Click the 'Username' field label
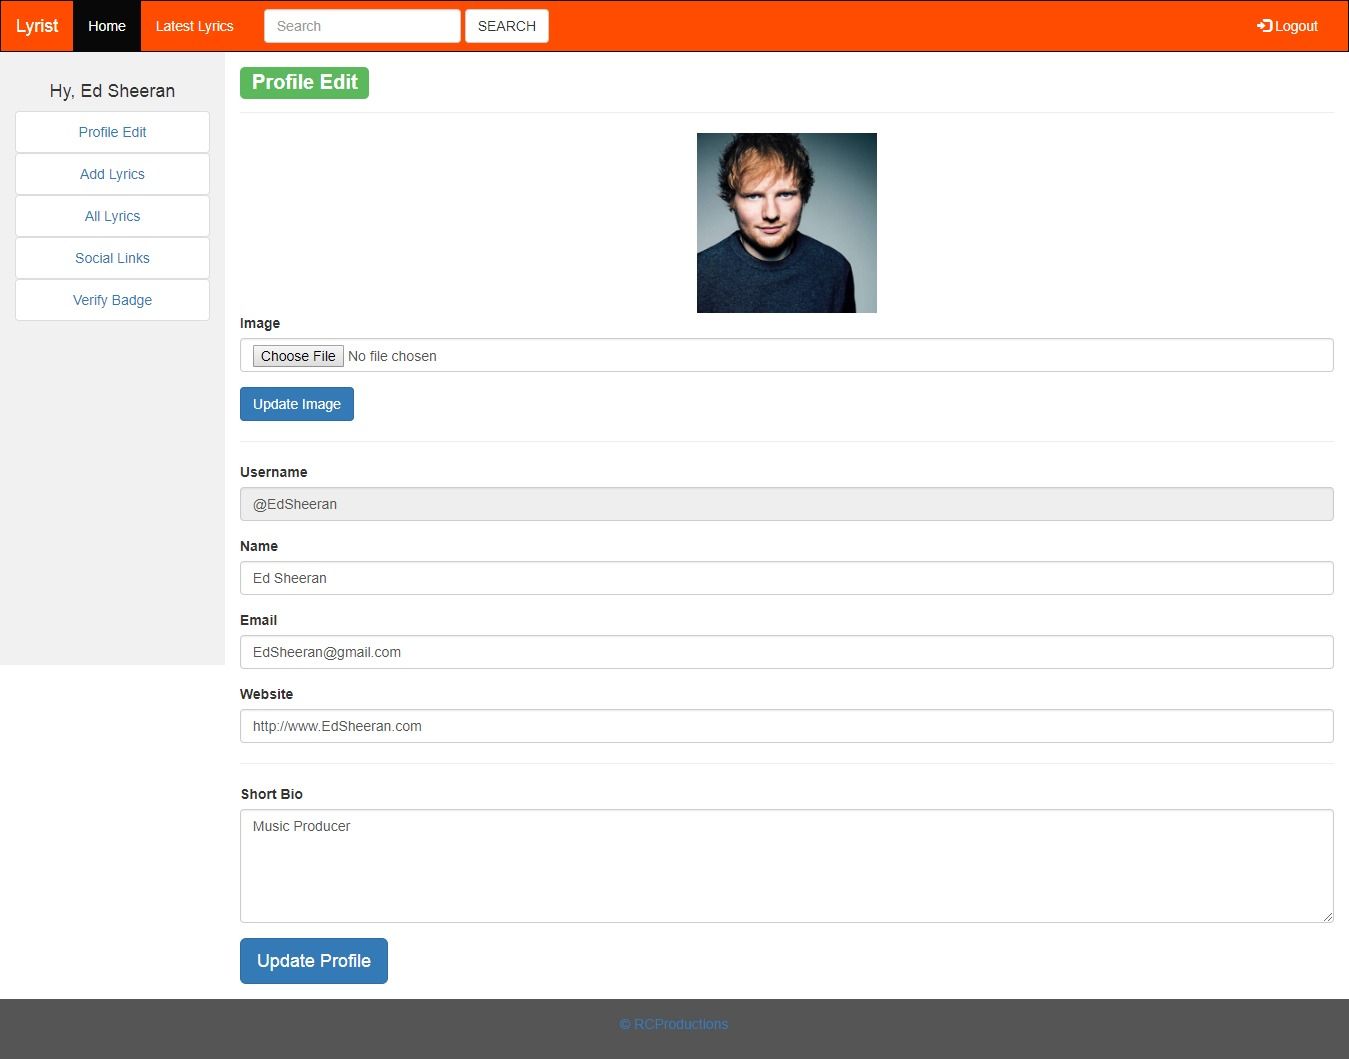1349x1059 pixels. click(x=274, y=472)
